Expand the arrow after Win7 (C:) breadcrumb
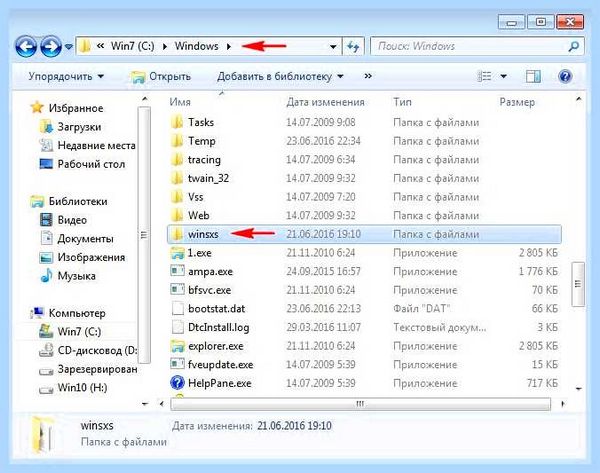 [165, 47]
